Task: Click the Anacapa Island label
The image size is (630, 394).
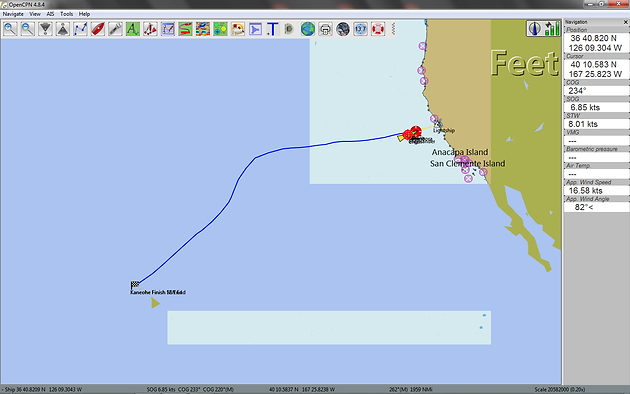Action: (x=460, y=152)
